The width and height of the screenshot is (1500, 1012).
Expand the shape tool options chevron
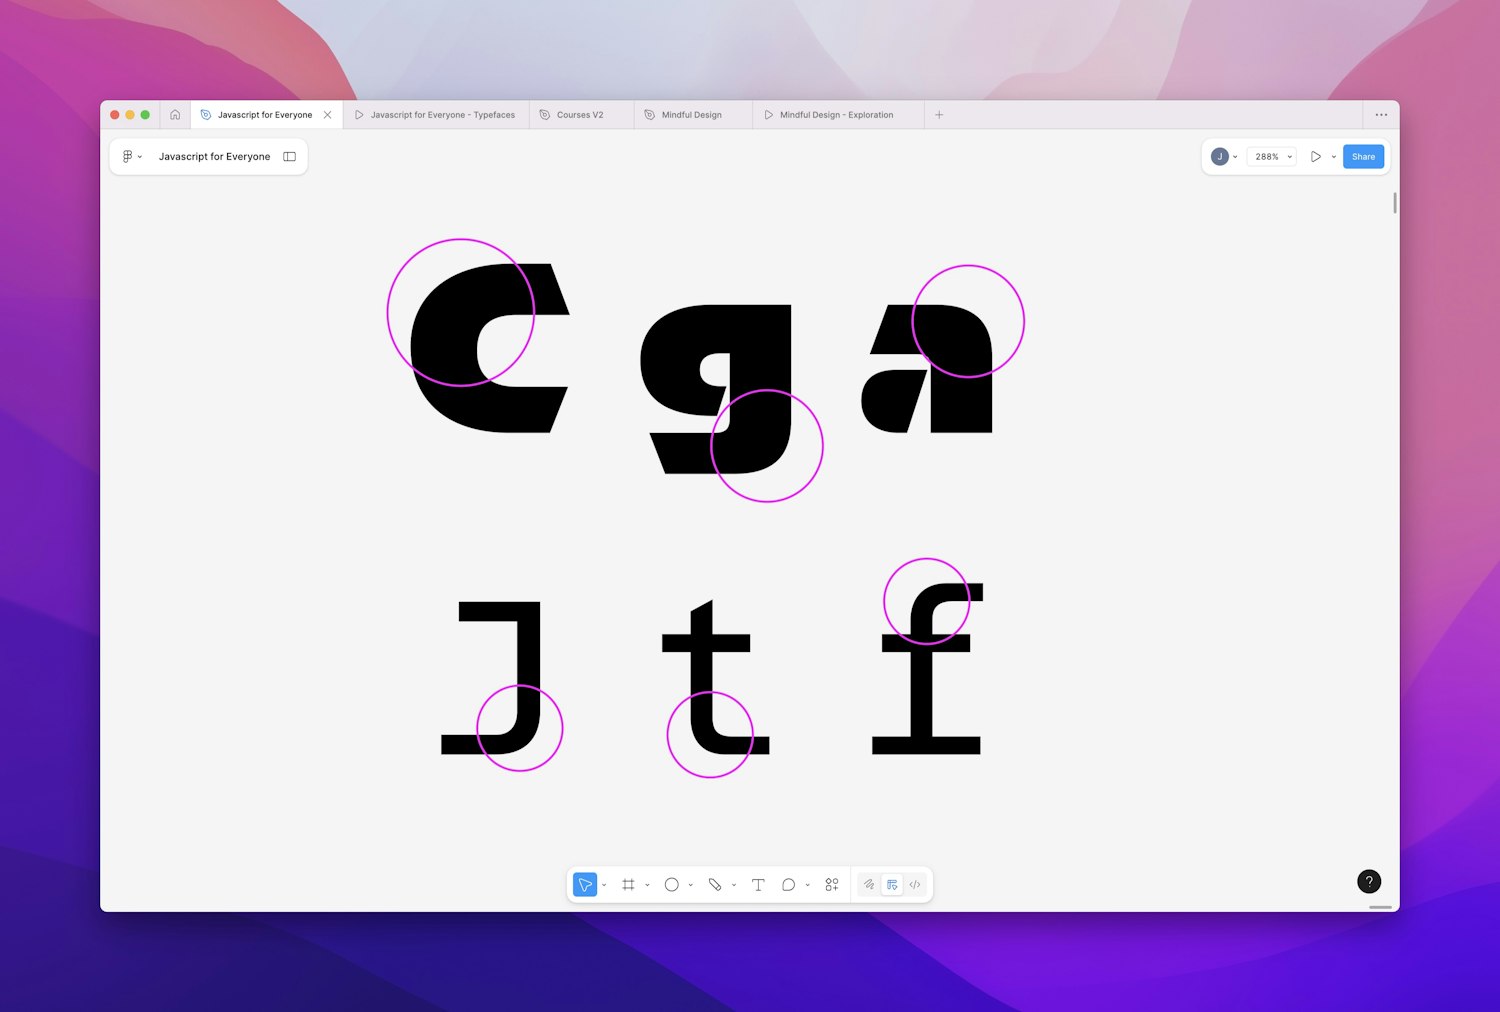(x=691, y=884)
